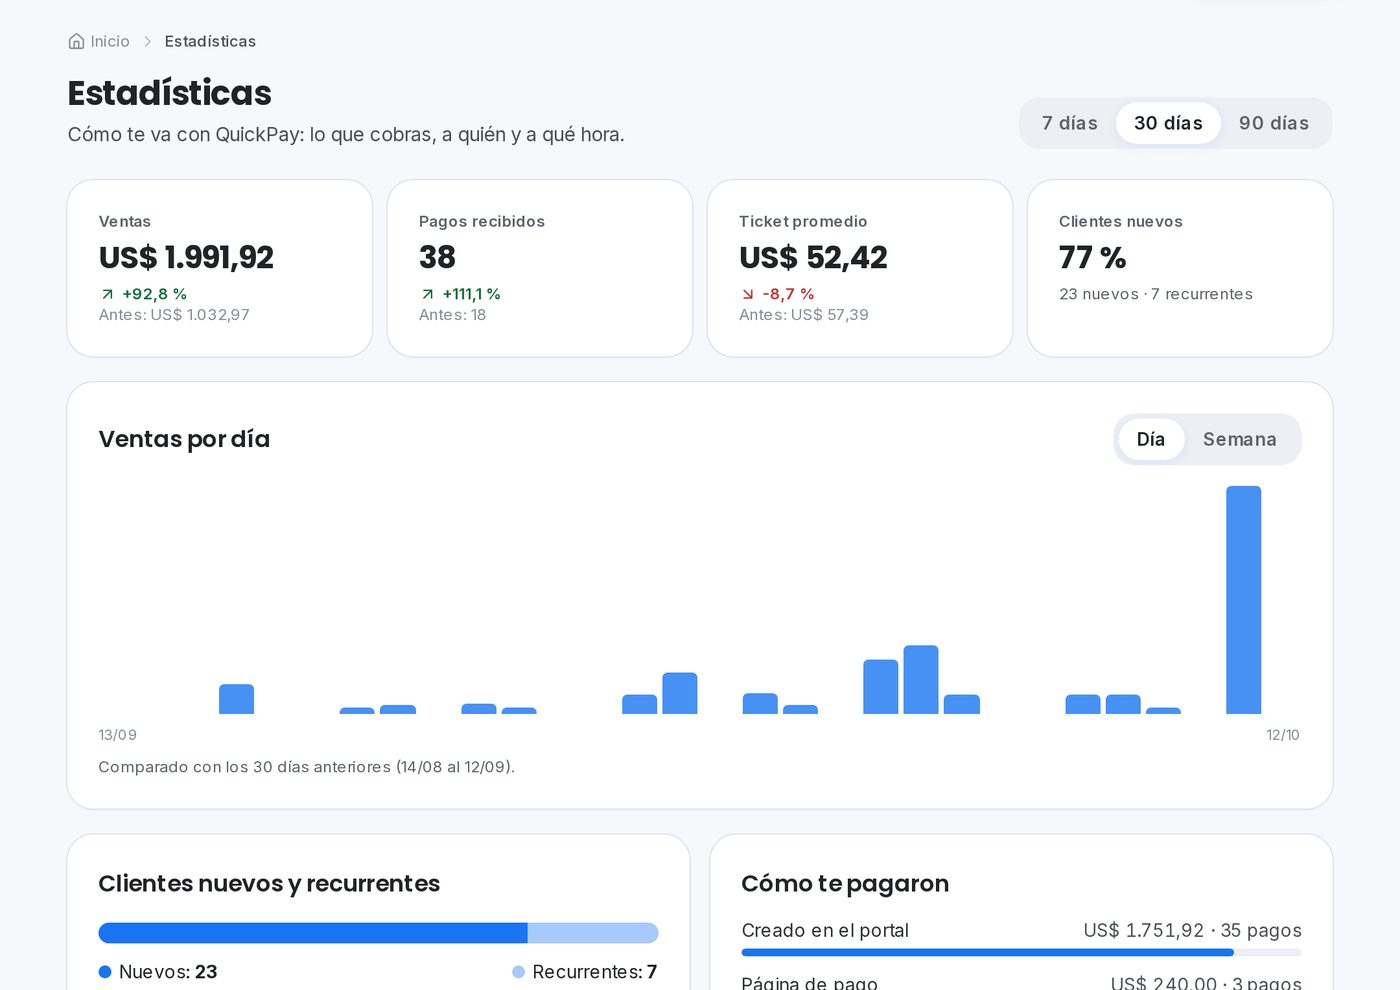Click the +92,8 % change value
Image resolution: width=1400 pixels, height=990 pixels.
155,294
